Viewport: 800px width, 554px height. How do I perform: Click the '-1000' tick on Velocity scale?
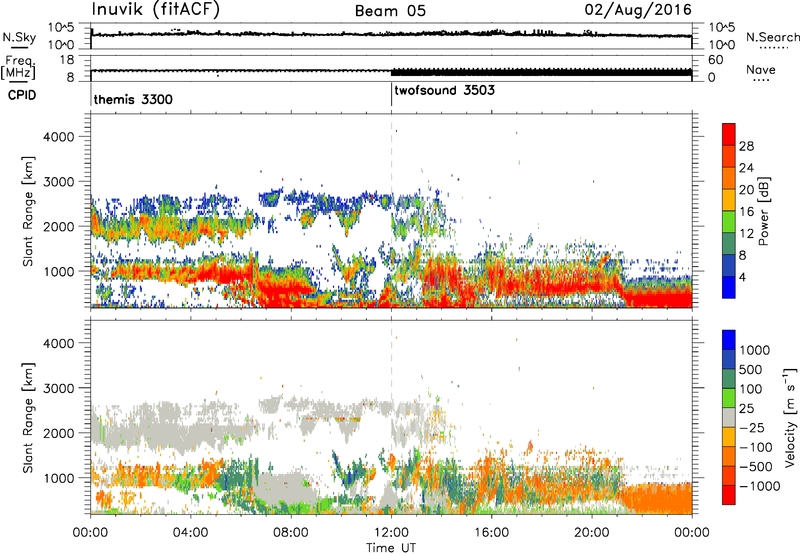(x=760, y=486)
